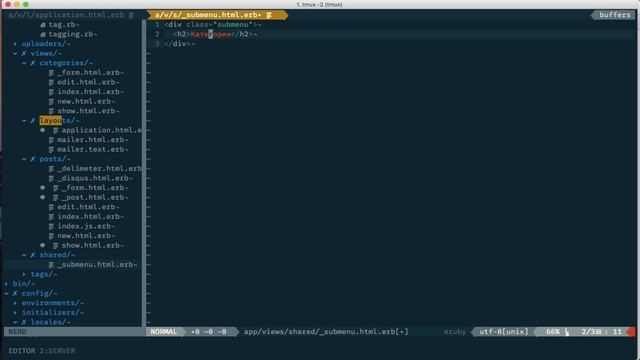Image resolution: width=640 pixels, height=360 pixels.
Task: Expand the tags/ folder arrow
Action: (x=24, y=274)
